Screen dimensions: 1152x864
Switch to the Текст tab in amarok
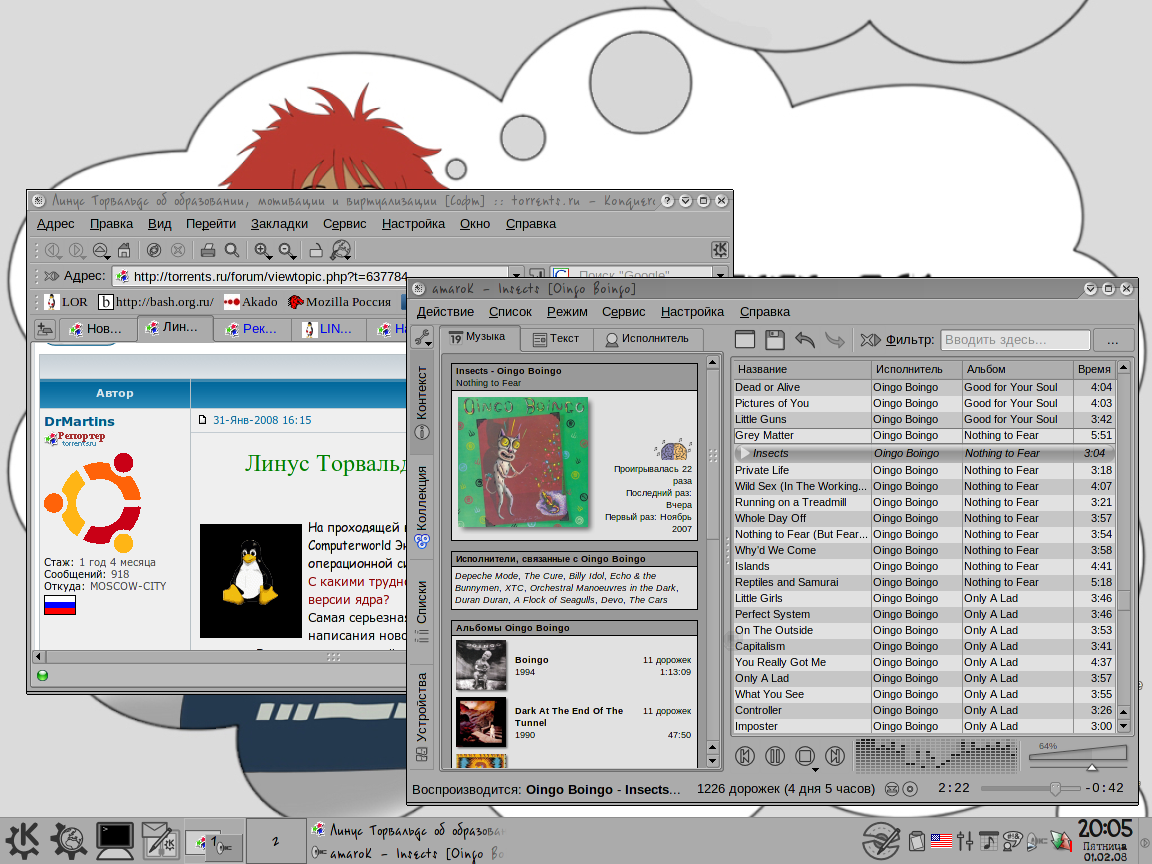tap(556, 339)
